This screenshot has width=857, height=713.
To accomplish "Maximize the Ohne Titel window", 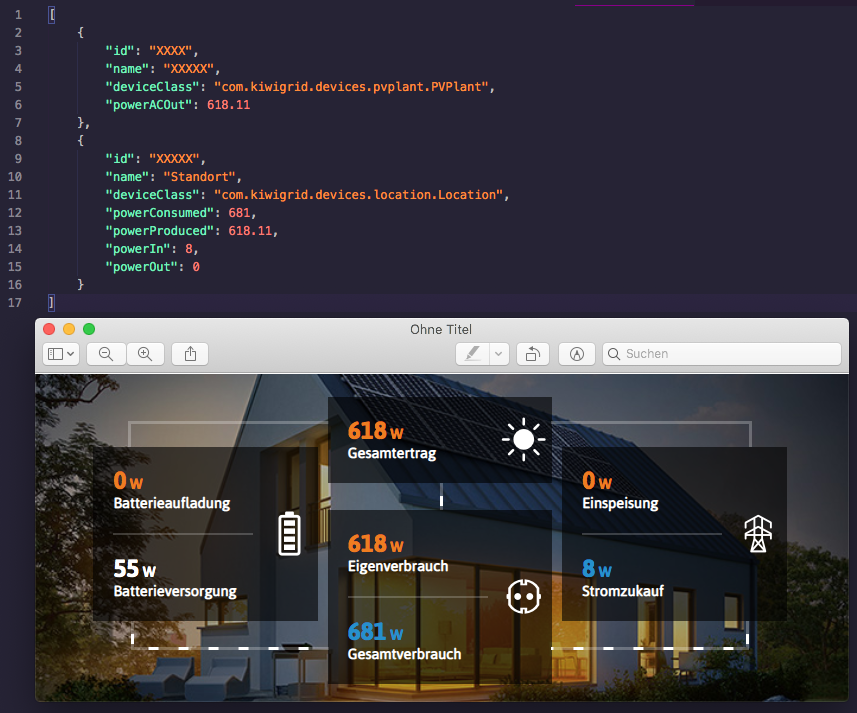I will (89, 329).
